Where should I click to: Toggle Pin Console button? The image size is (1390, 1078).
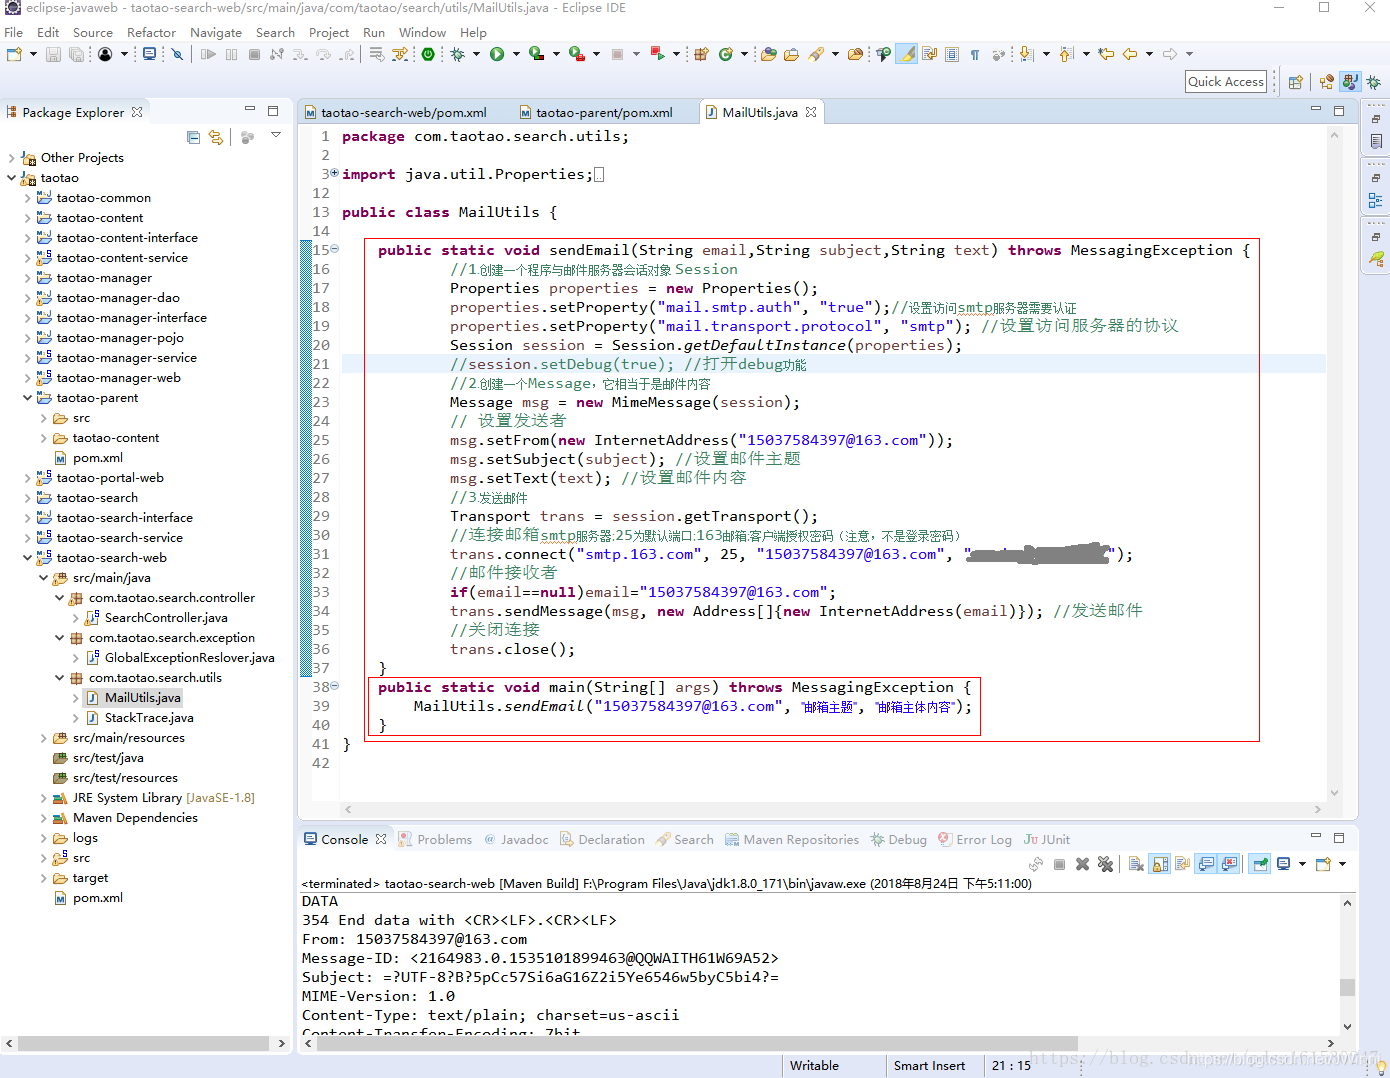point(1259,864)
